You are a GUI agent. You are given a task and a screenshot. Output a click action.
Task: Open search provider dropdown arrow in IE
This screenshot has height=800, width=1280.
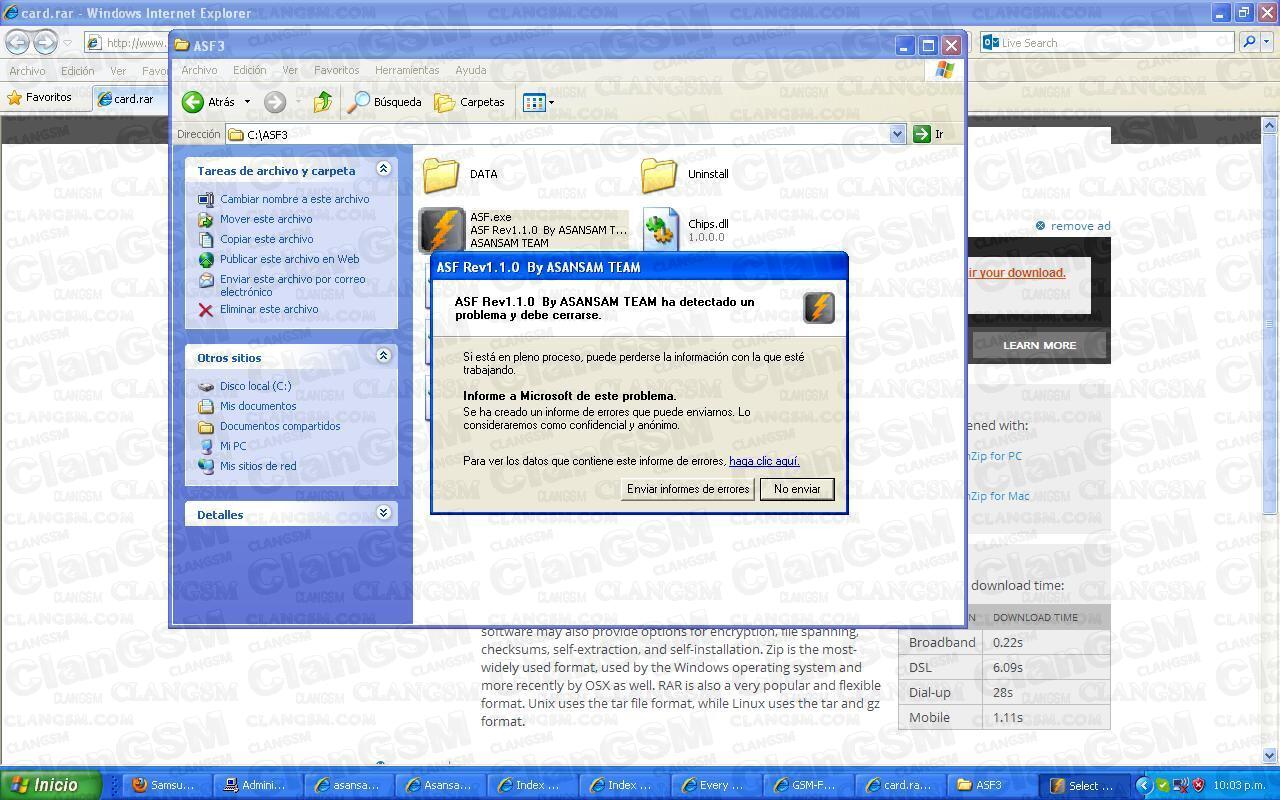pos(1267,43)
